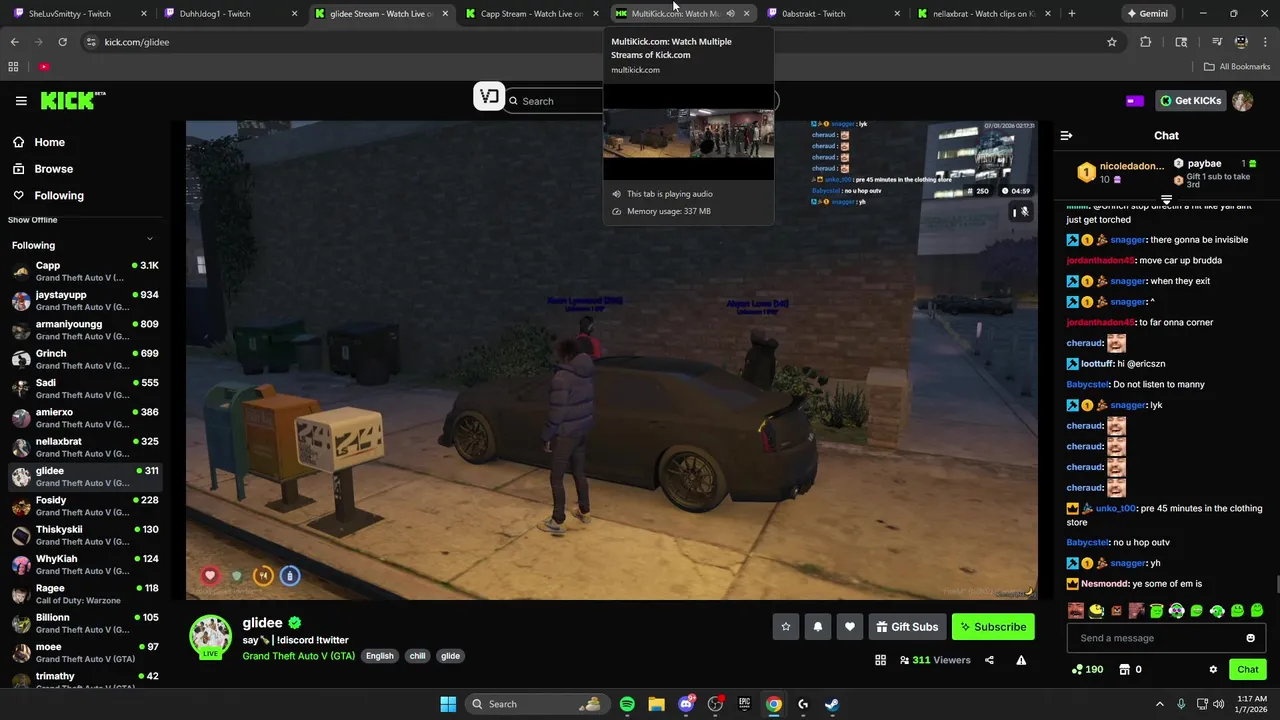The height and width of the screenshot is (720, 1280).
Task: Go to Following in Kick sidebar
Action: (59, 196)
